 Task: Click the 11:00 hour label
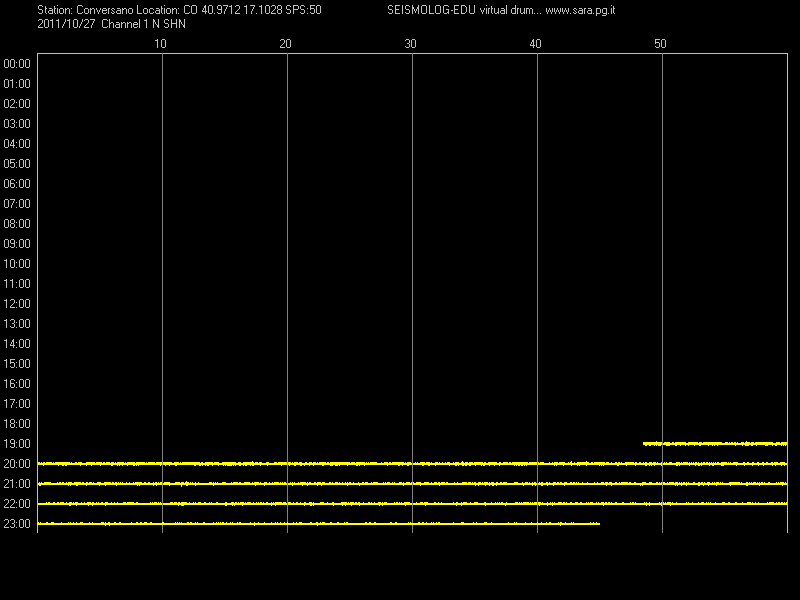[17, 284]
